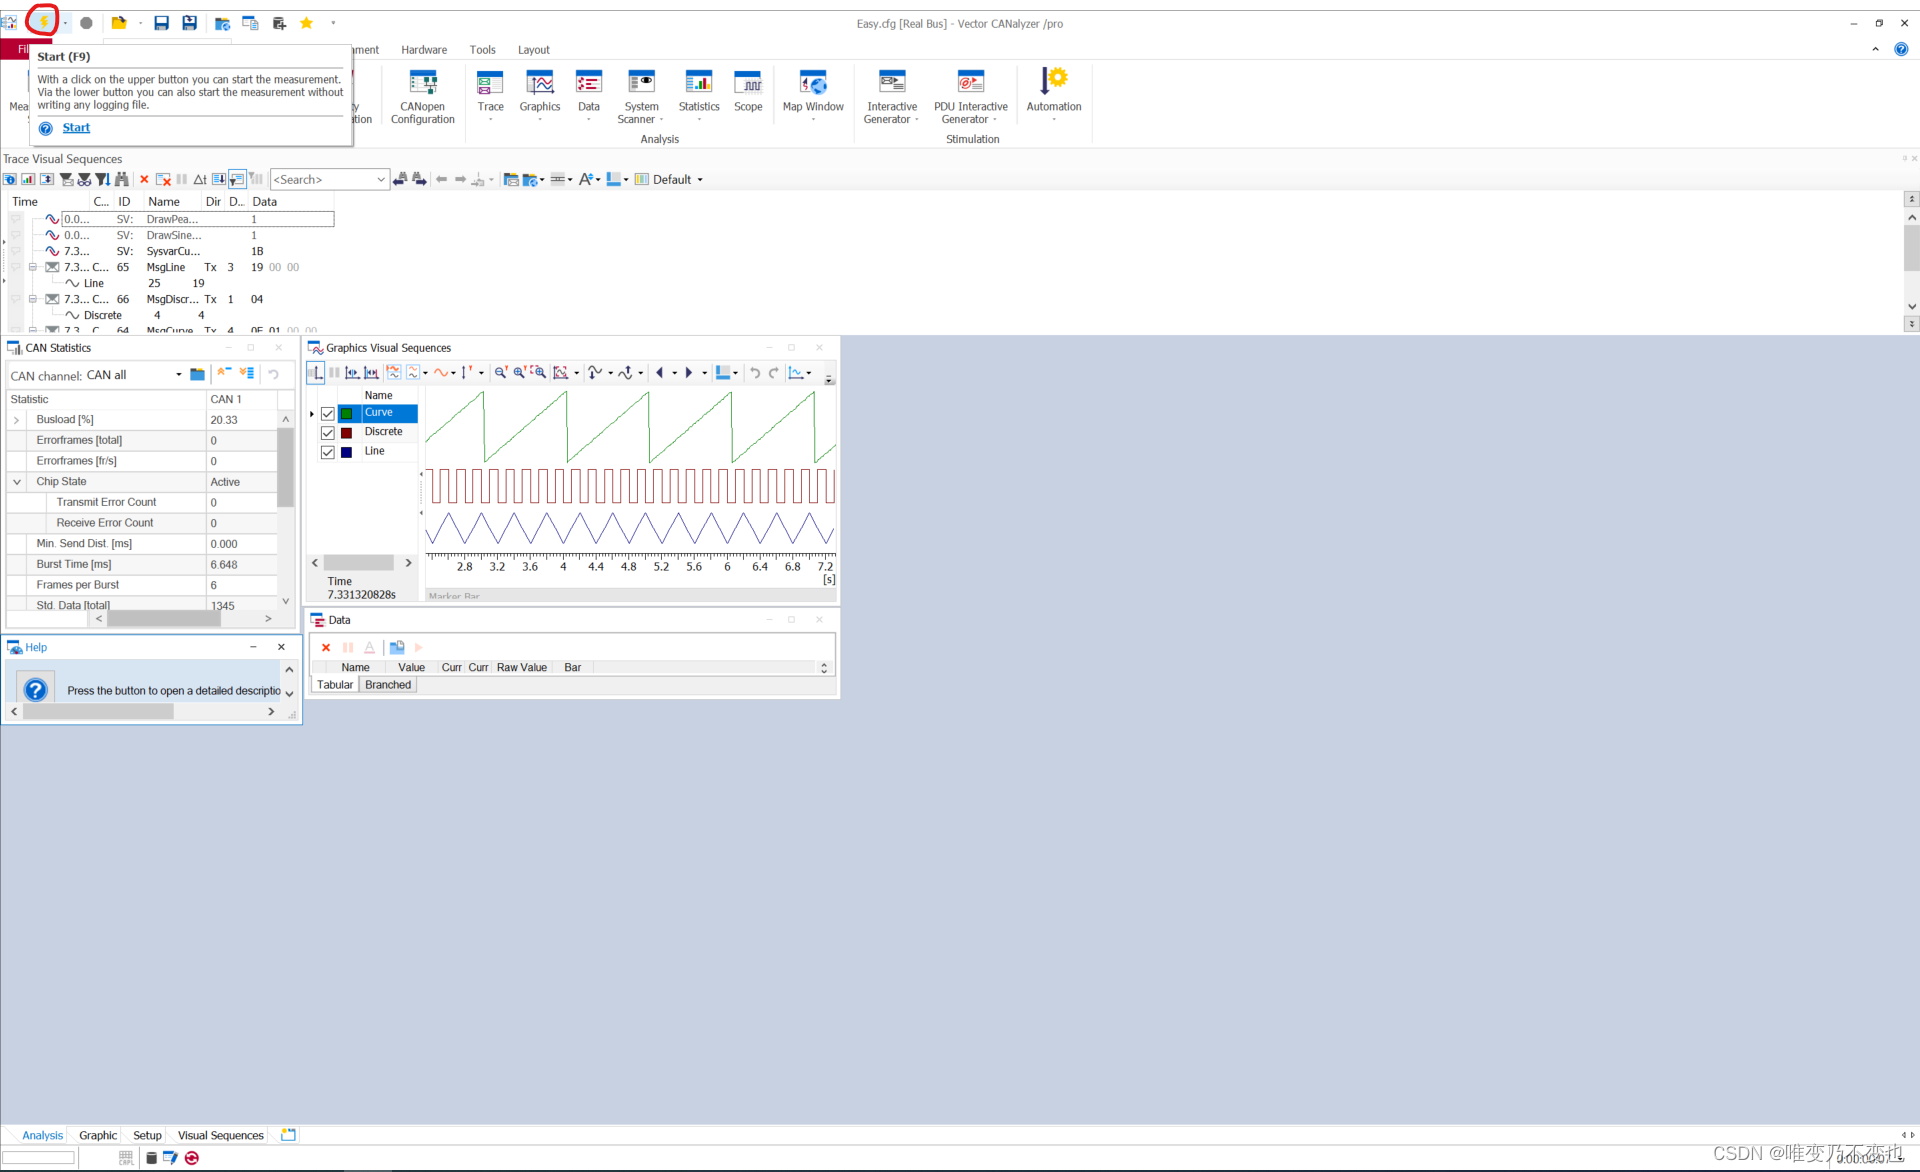Expand the Busload [%] row
This screenshot has width=1920, height=1172.
tap(17, 420)
